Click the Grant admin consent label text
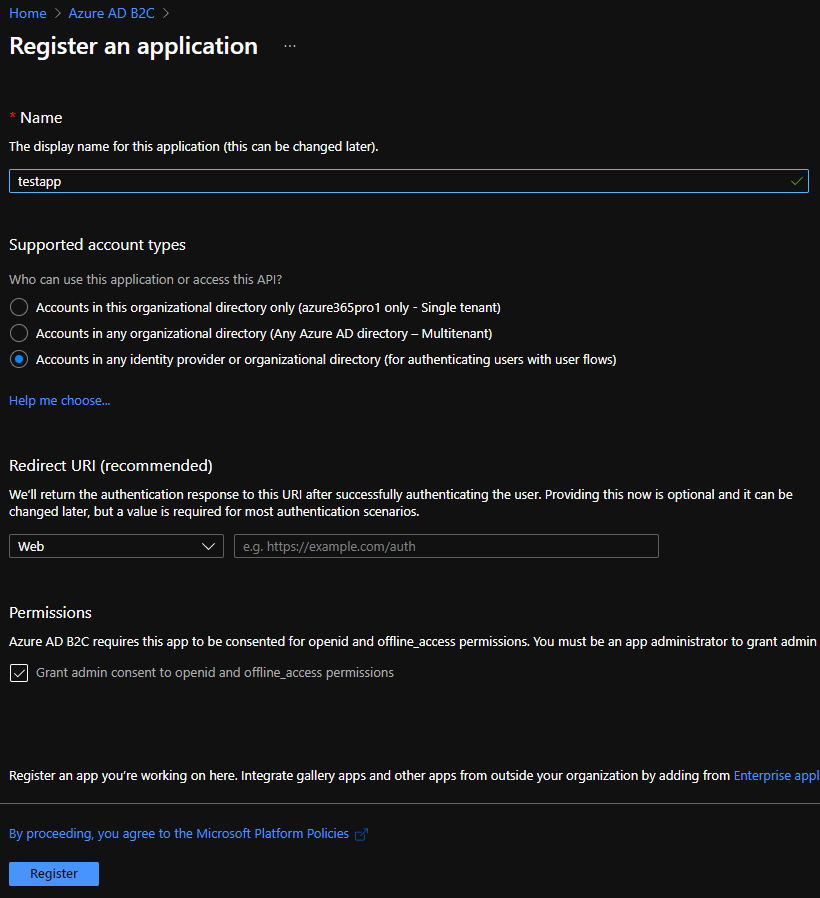This screenshot has width=820, height=898. [215, 672]
